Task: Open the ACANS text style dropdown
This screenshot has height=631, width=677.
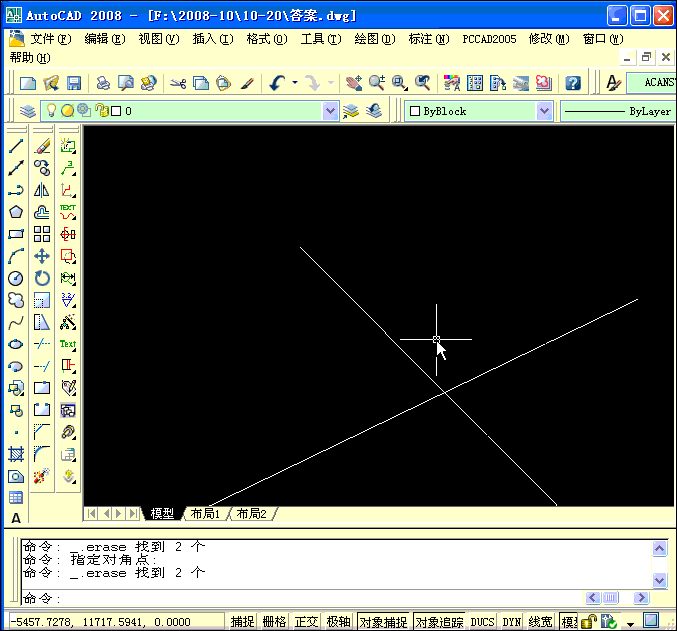Action: click(x=651, y=82)
